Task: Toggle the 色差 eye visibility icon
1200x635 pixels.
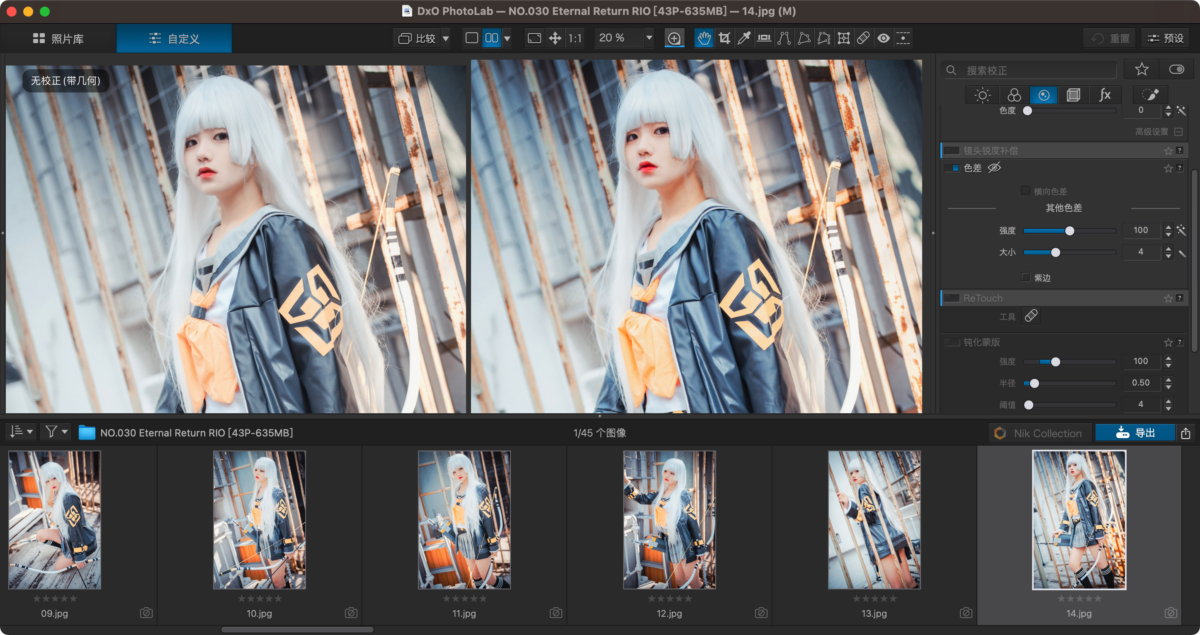Action: 994,168
